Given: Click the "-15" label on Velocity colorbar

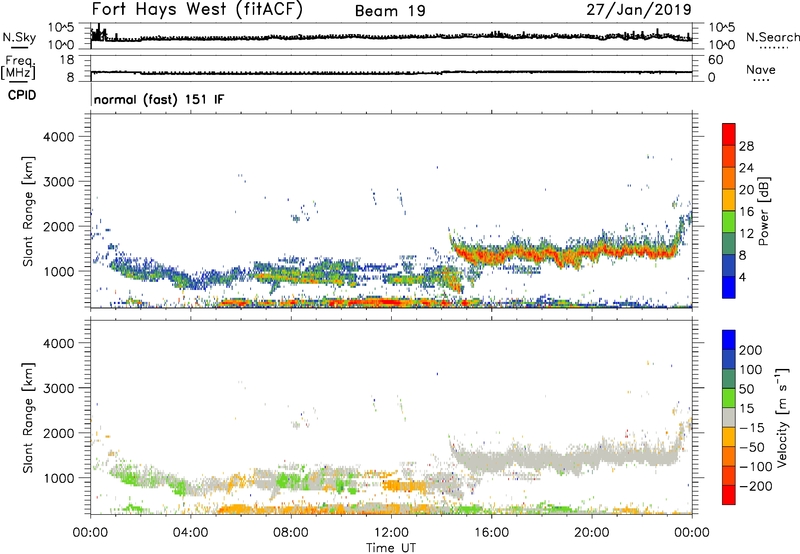Looking at the screenshot, I should coord(752,427).
